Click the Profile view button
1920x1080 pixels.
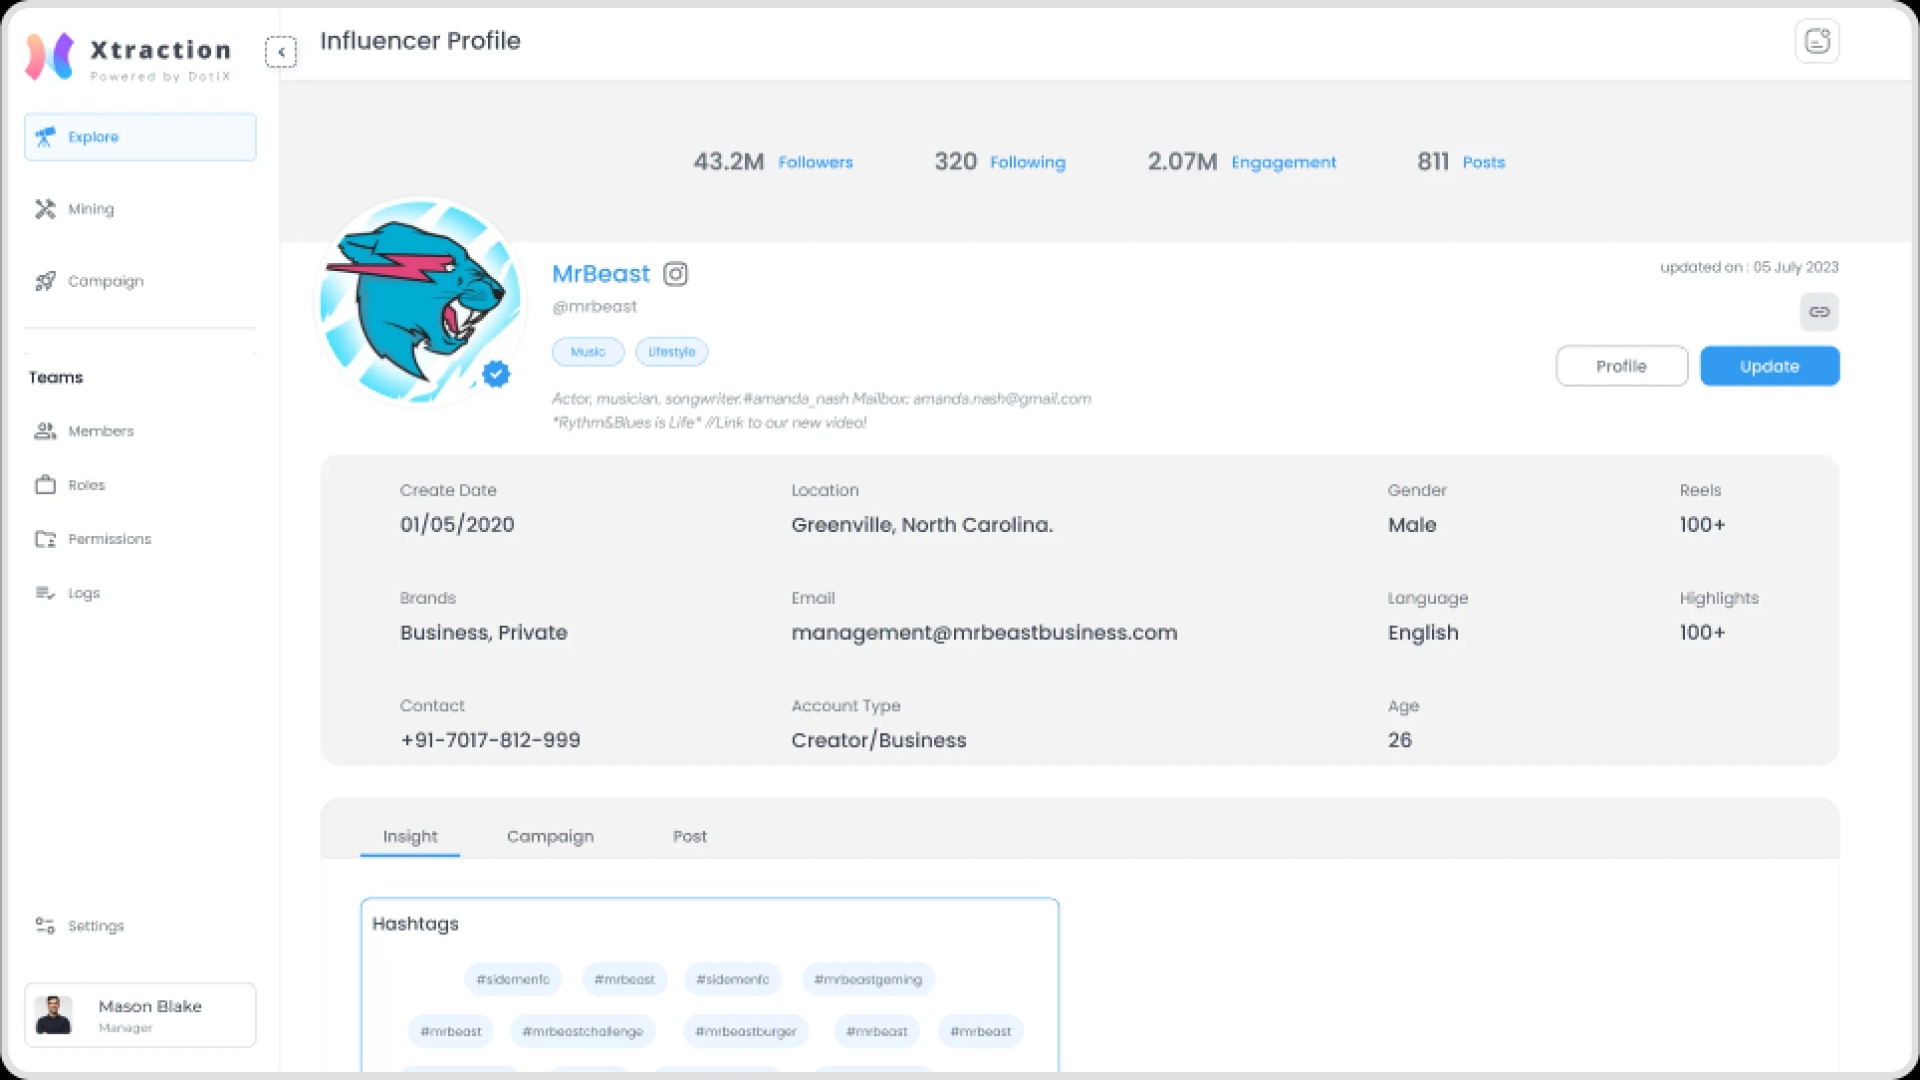[x=1621, y=365]
